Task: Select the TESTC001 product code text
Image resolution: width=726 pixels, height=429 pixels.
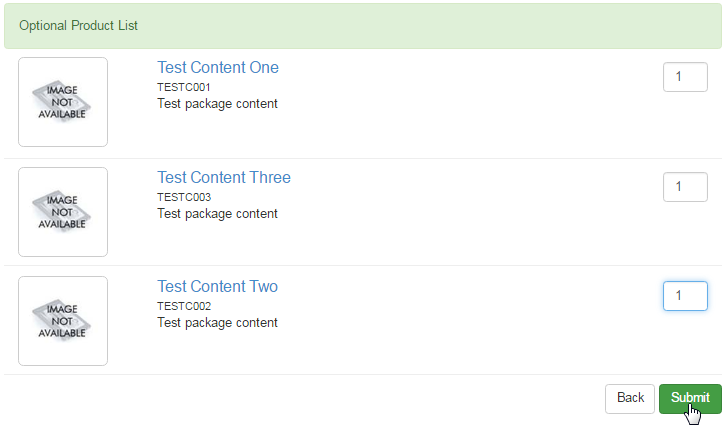Action: pyautogui.click(x=183, y=87)
